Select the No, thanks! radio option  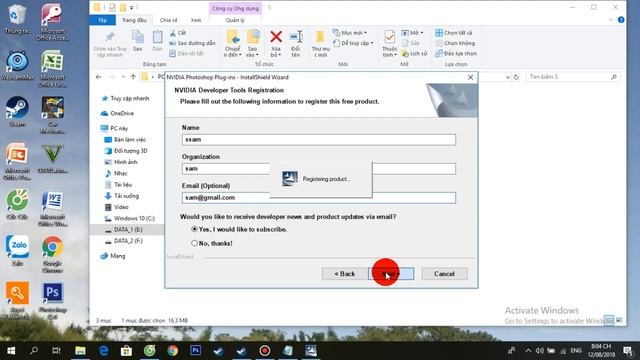coord(194,243)
